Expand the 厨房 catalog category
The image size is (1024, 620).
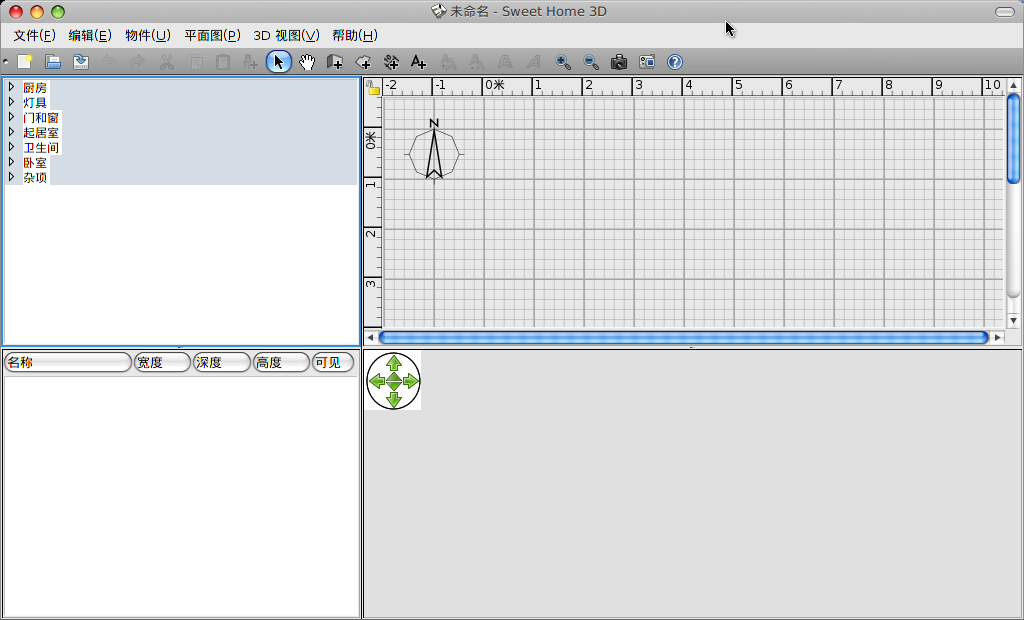click(x=11, y=87)
